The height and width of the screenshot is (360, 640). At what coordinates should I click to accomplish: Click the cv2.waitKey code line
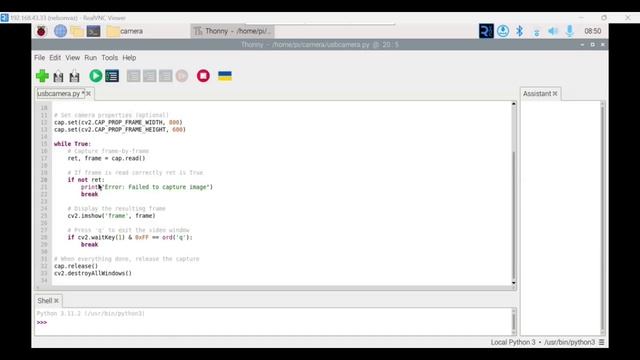click(x=130, y=237)
